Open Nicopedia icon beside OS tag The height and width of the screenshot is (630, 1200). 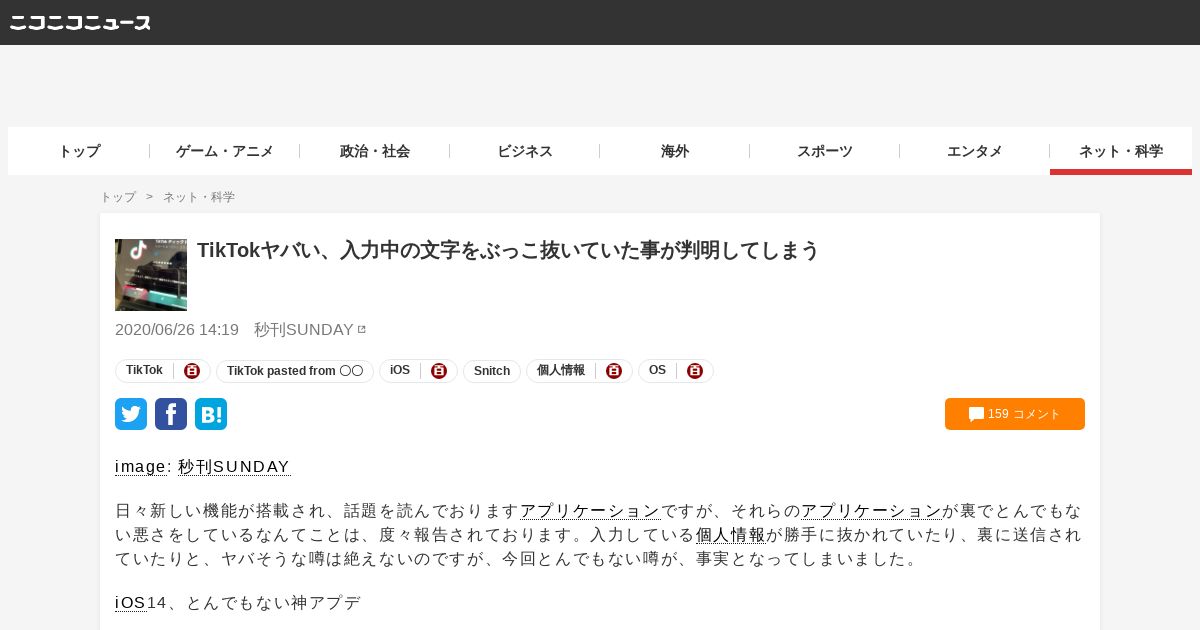[x=695, y=371]
